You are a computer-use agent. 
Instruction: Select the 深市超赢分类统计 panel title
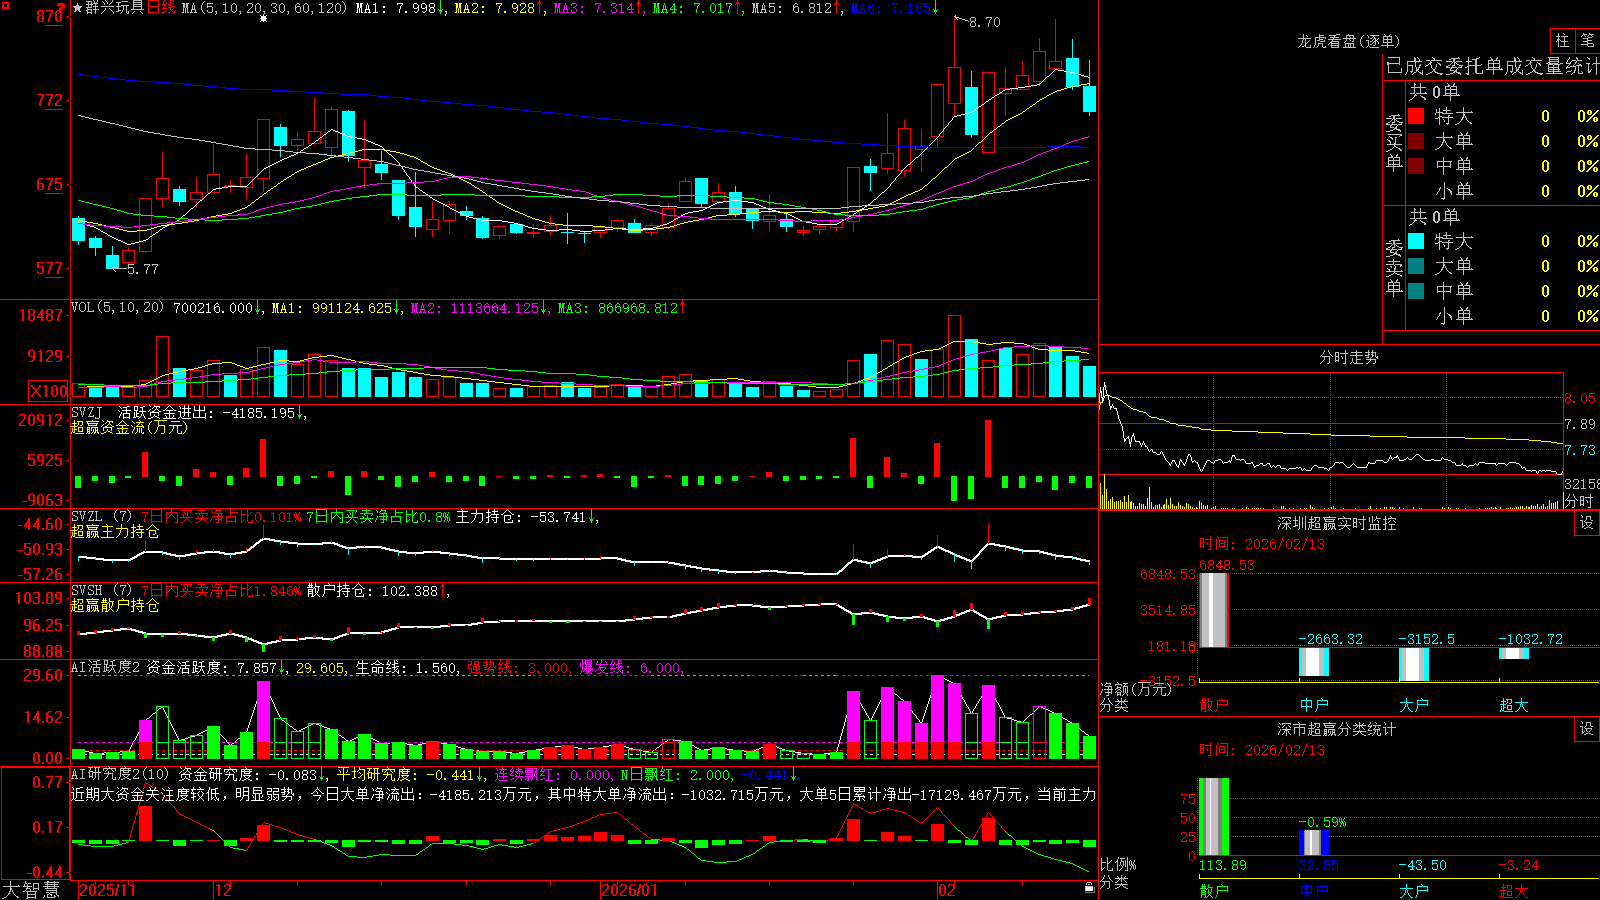1337,729
